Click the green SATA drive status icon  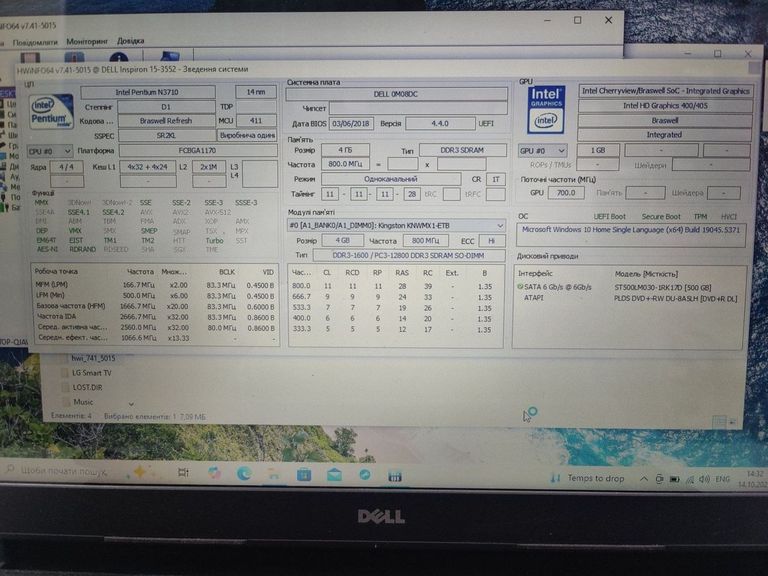[523, 287]
